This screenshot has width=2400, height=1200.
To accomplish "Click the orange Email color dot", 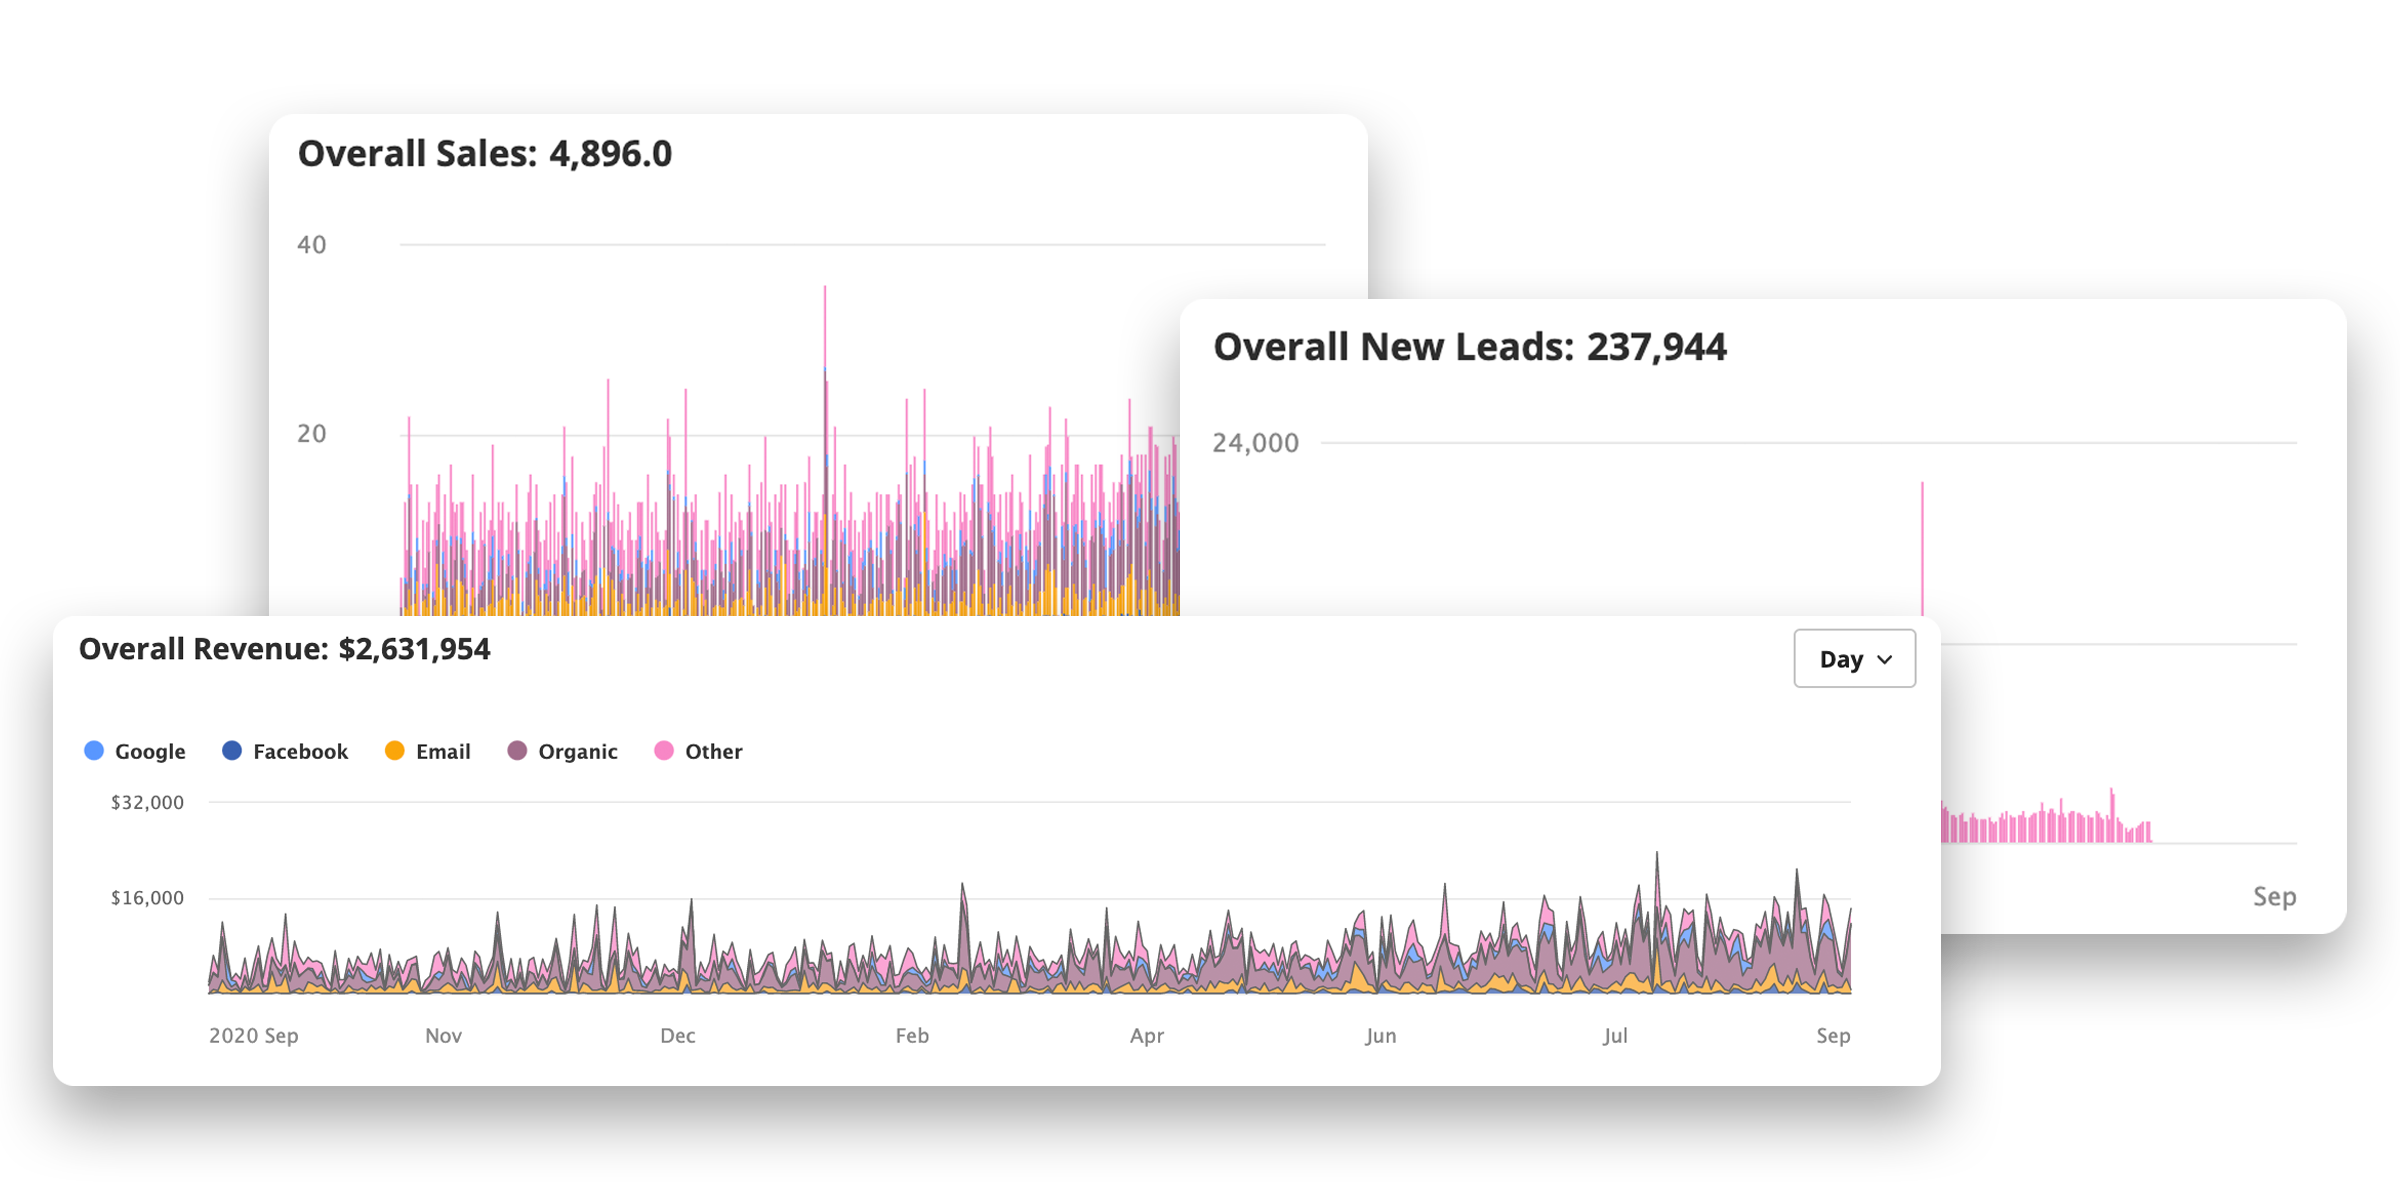I will 395,751.
